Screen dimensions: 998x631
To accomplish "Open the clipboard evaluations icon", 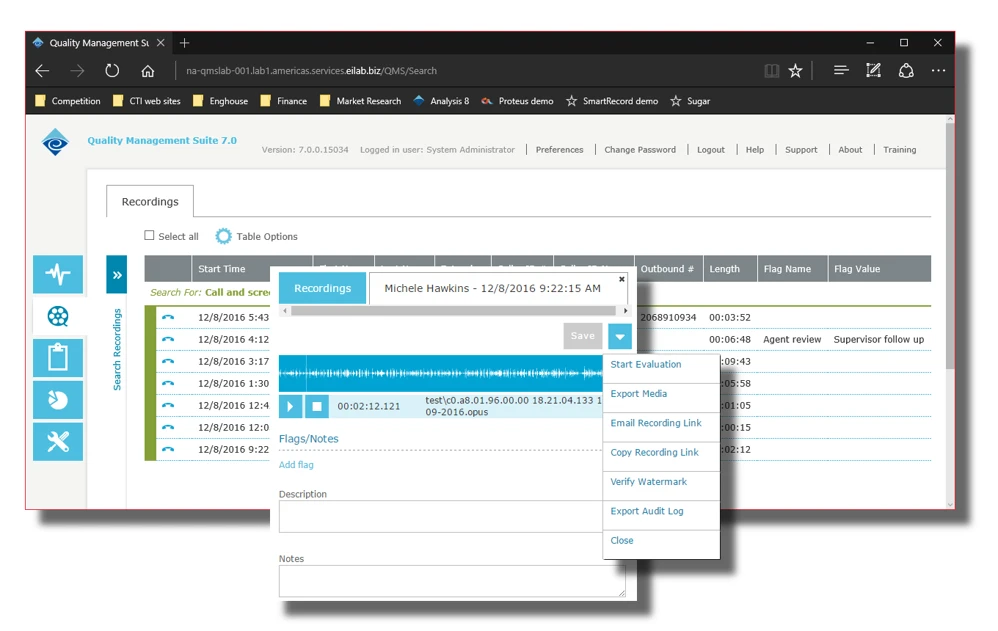I will pyautogui.click(x=58, y=358).
